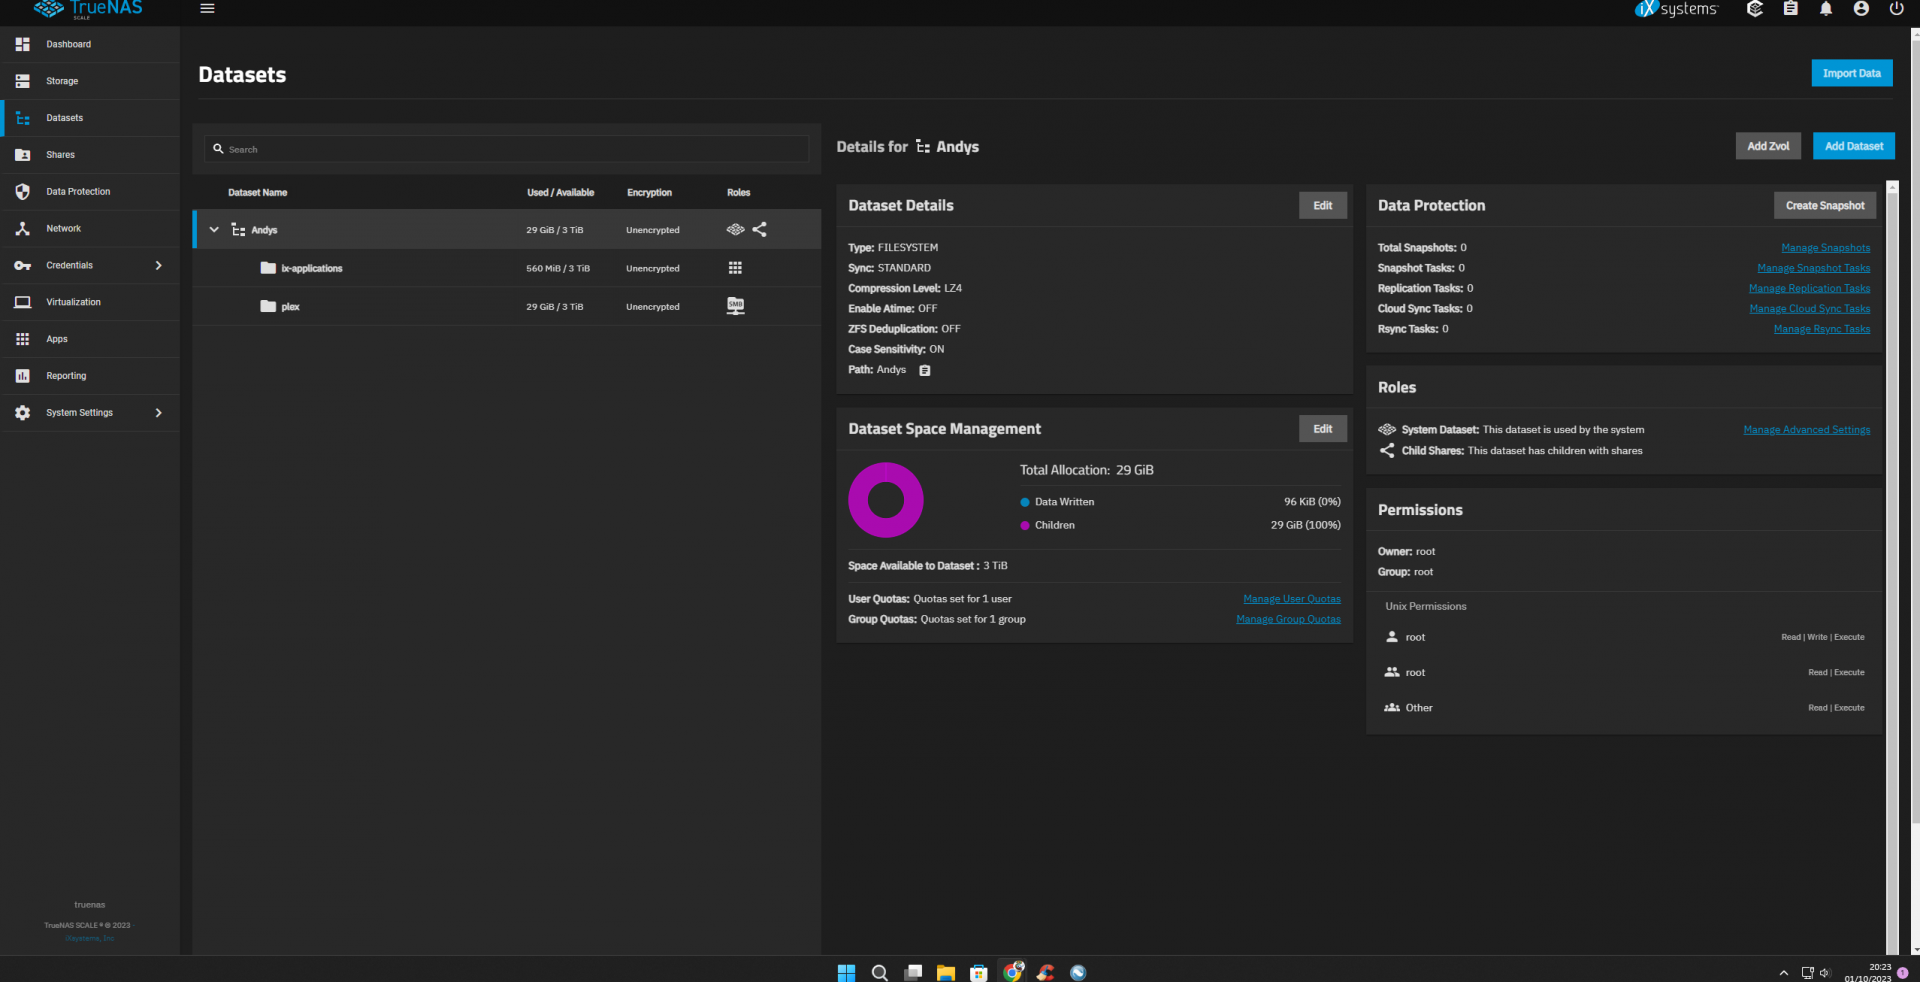Expand the Credentials submenu arrow
This screenshot has width=1920, height=982.
158,265
